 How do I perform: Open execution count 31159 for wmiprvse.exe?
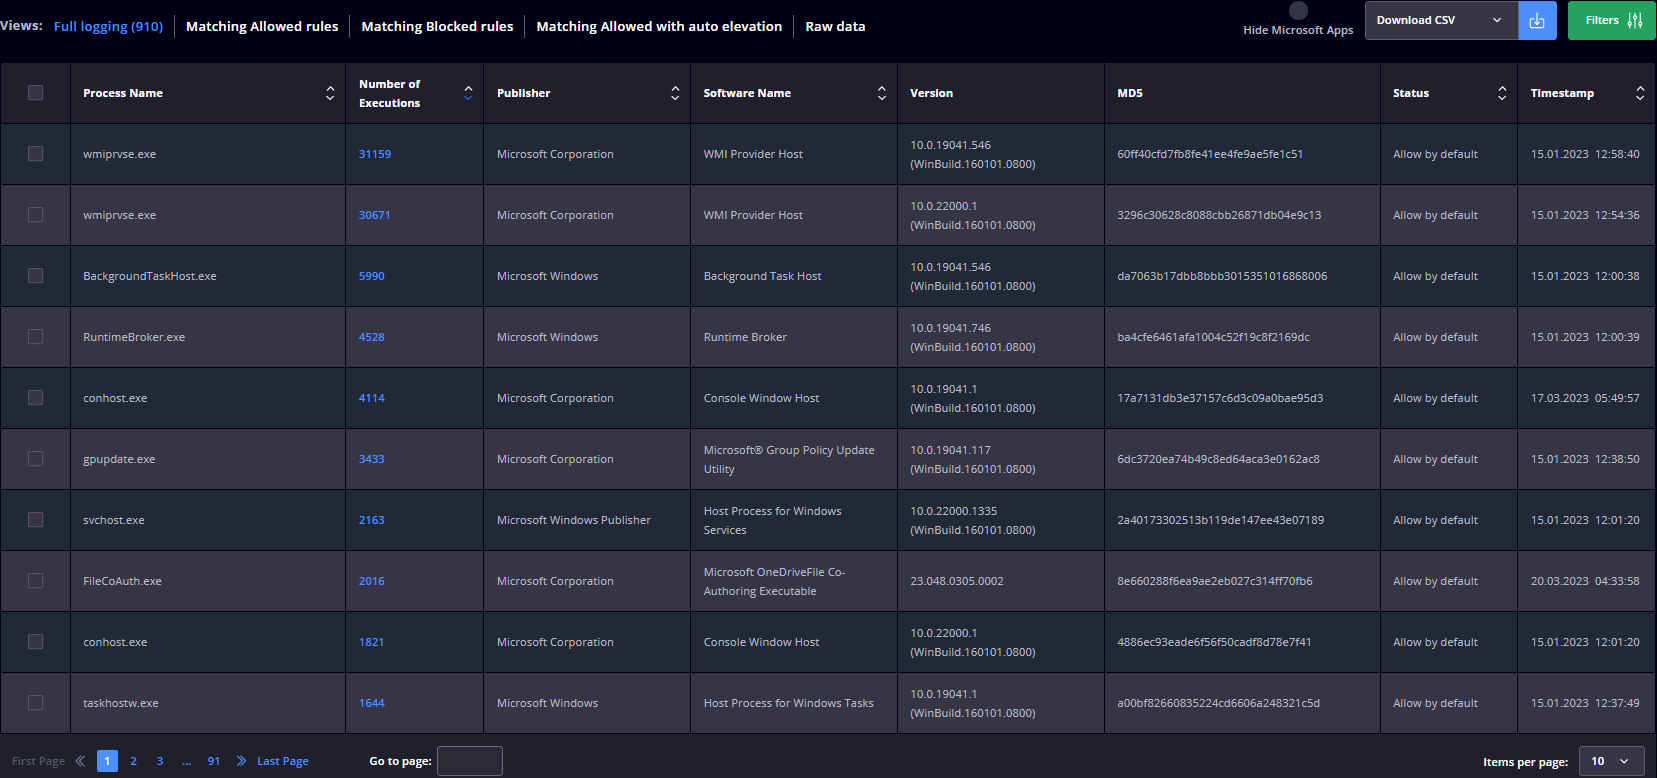tap(375, 154)
